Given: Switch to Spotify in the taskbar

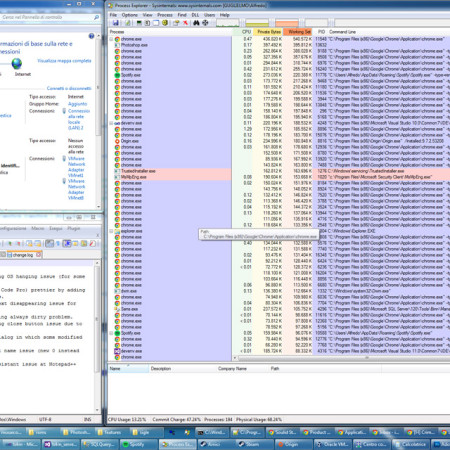Looking at the screenshot, I should pyautogui.click(x=137, y=444).
